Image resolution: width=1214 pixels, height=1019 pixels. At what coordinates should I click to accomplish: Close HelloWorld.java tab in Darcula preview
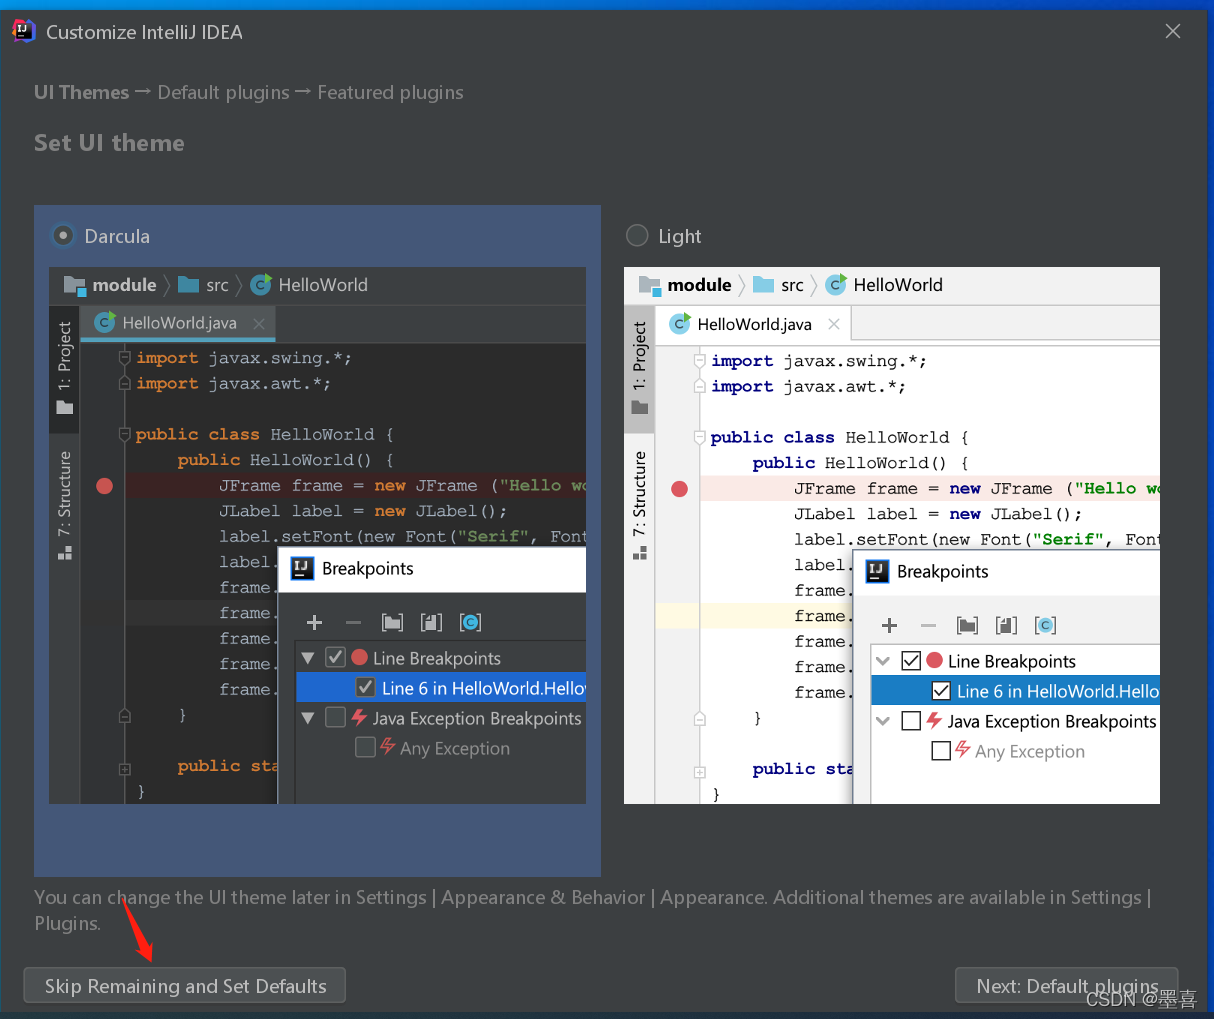259,323
